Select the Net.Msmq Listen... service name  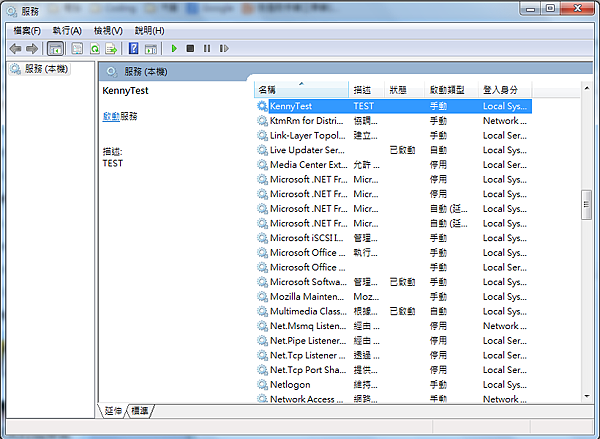(x=308, y=326)
